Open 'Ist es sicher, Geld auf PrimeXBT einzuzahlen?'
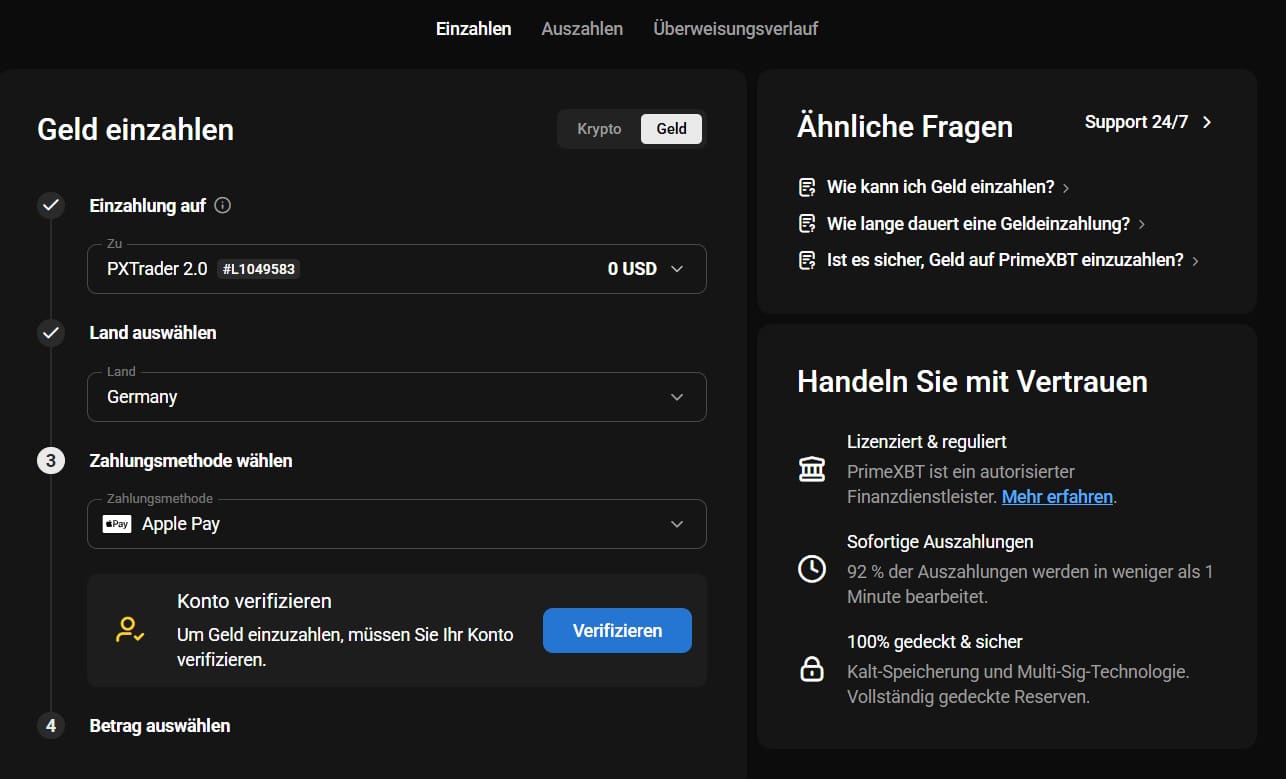 pyautogui.click(x=1005, y=259)
